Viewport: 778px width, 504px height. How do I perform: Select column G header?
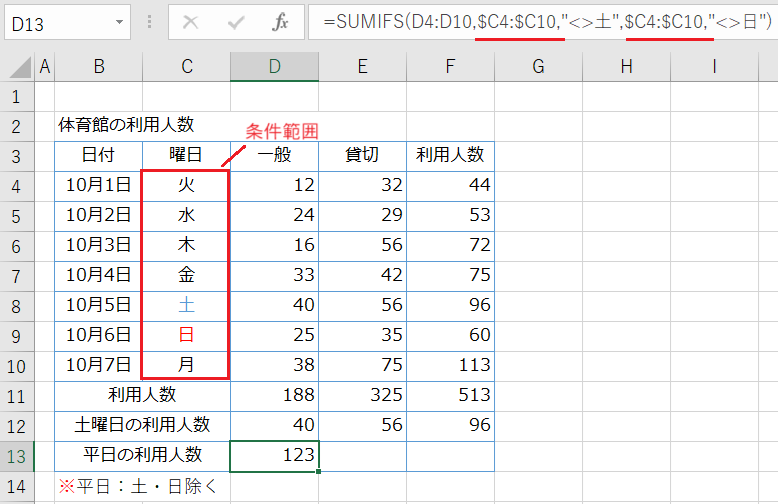pos(538,66)
